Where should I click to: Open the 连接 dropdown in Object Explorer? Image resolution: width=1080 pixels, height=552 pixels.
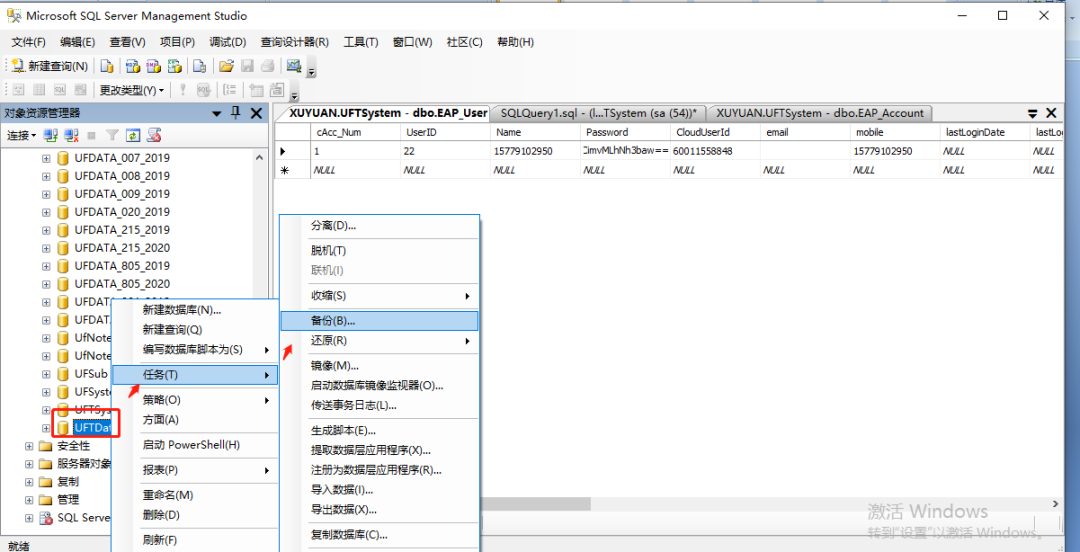pyautogui.click(x=22, y=135)
